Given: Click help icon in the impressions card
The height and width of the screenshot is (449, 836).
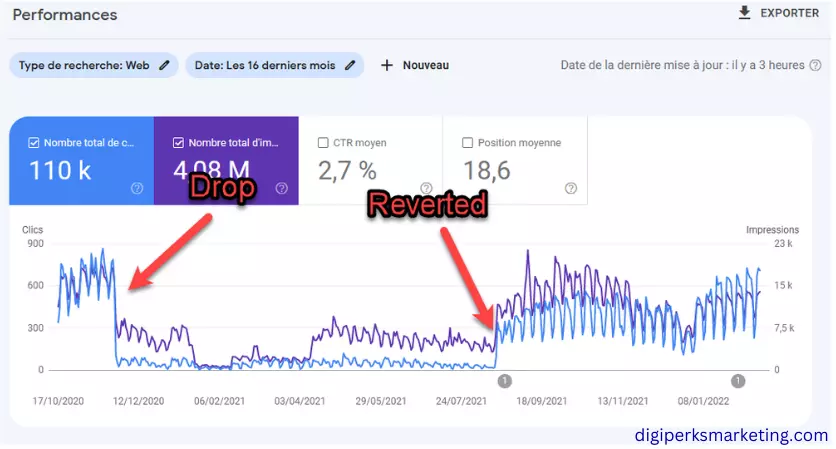Looking at the screenshot, I should [x=281, y=188].
